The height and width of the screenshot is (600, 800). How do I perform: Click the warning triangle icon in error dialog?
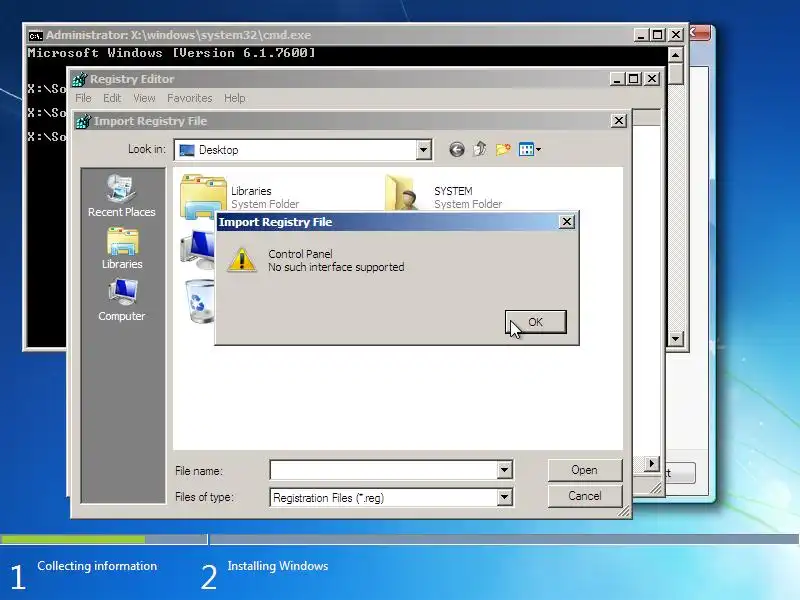coord(242,260)
